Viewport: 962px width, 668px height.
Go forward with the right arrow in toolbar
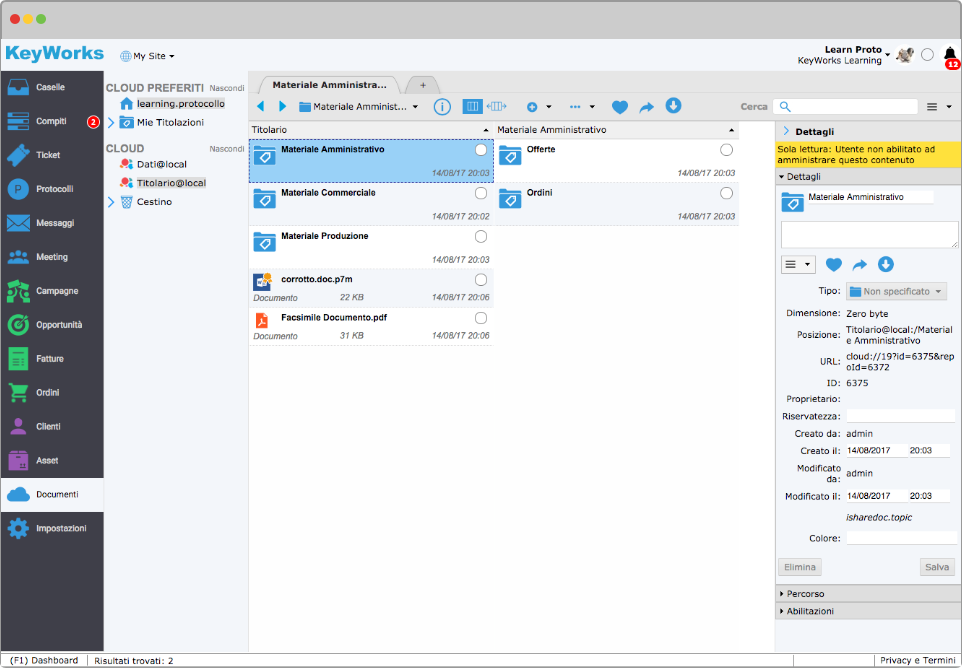point(282,107)
